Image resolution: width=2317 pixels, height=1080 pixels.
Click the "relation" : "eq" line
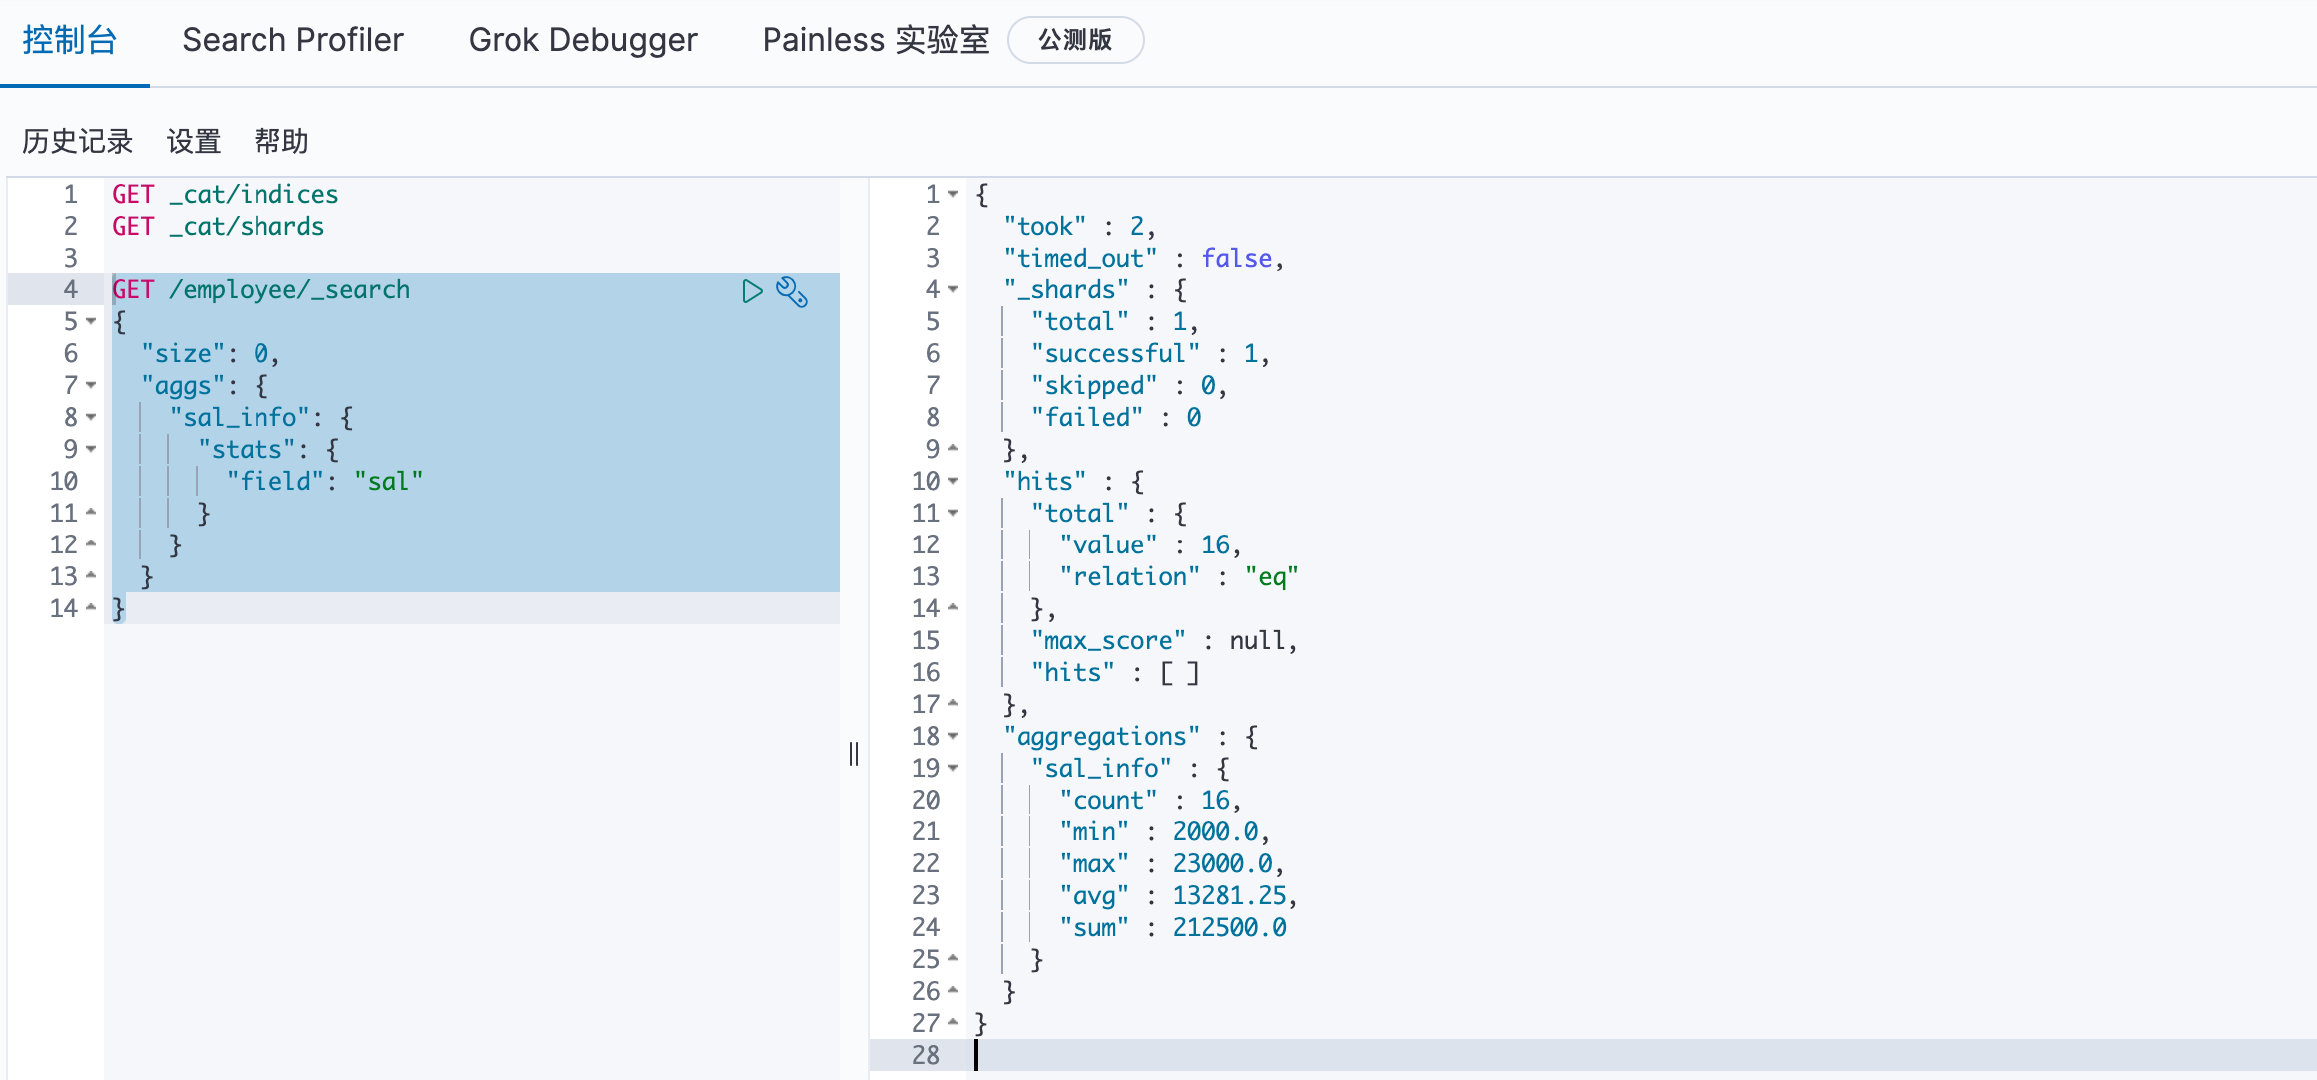coord(1179,576)
